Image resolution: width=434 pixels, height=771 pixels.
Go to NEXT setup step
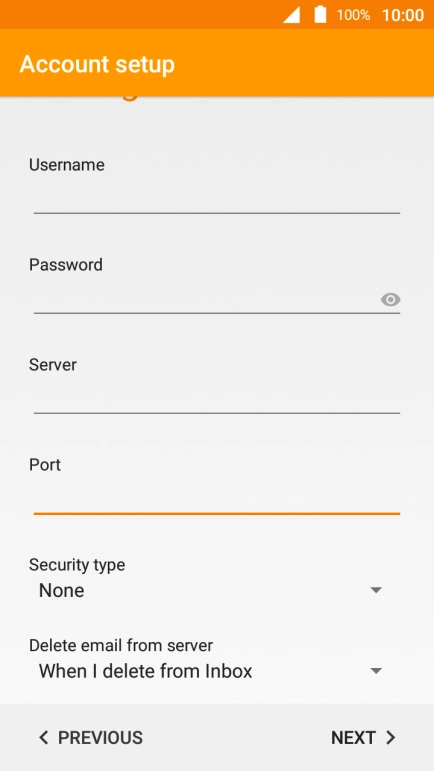(x=363, y=737)
